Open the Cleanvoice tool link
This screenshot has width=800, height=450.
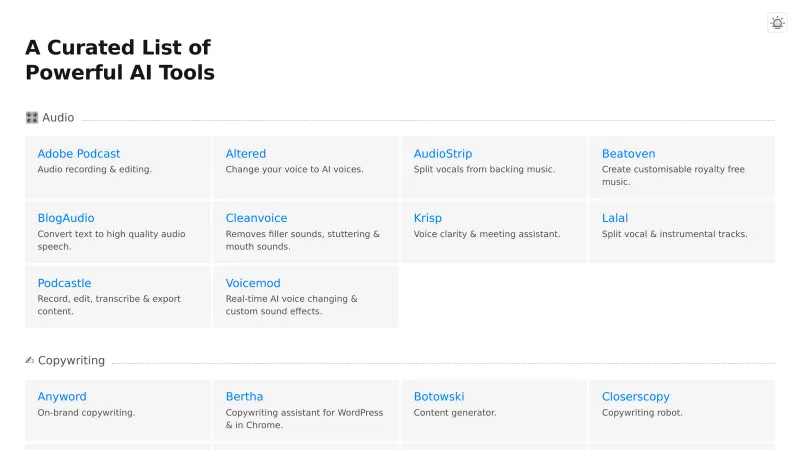[256, 218]
